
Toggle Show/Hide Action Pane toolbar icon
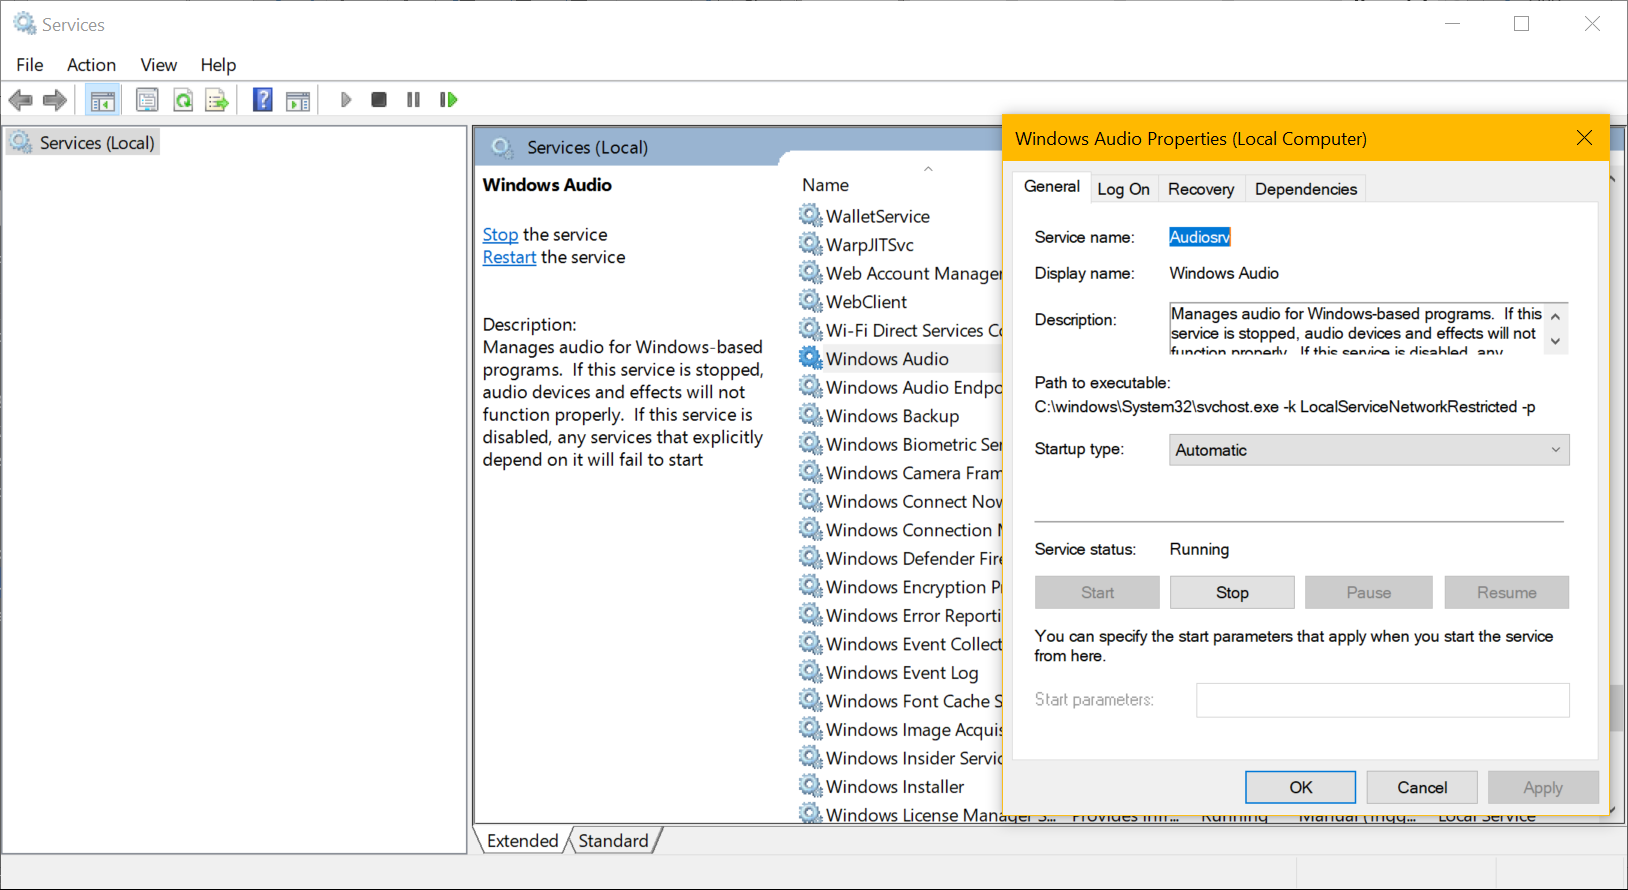[x=298, y=100]
